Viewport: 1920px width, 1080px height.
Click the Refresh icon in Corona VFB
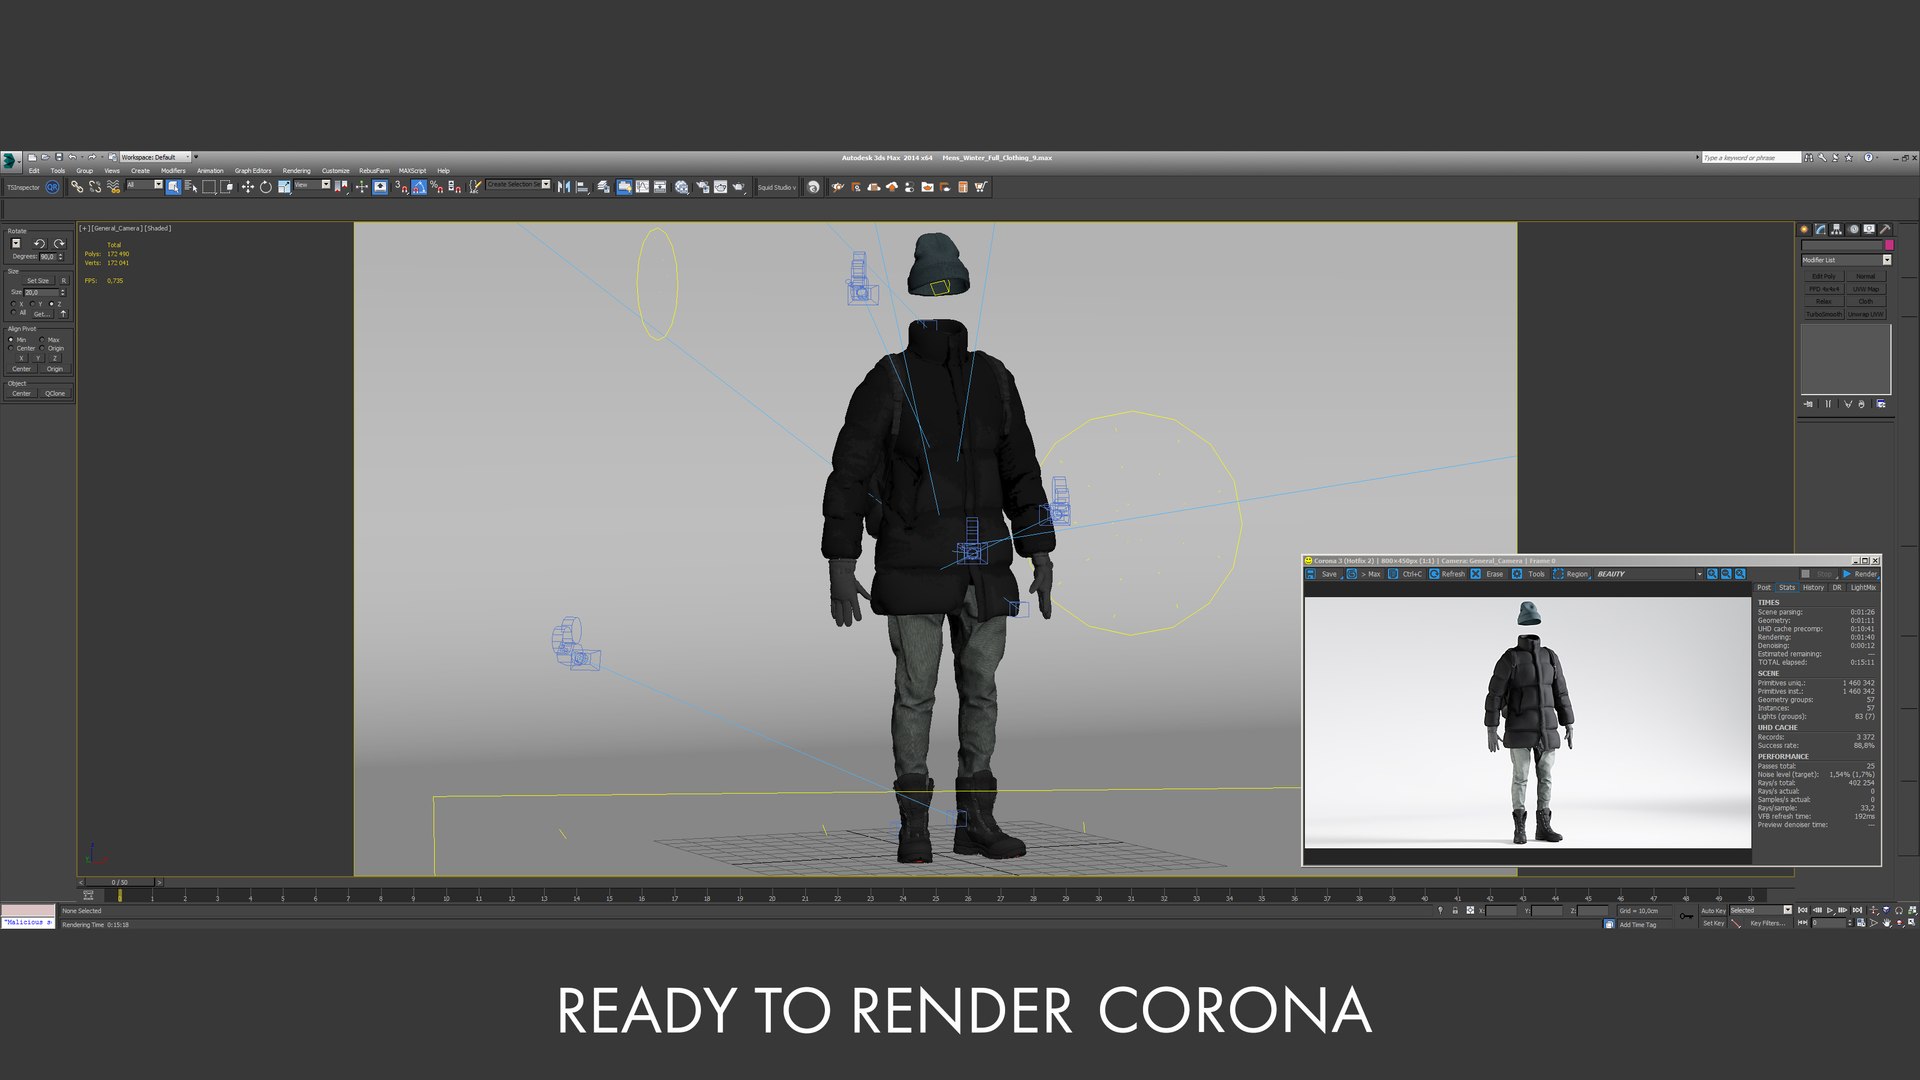1434,574
